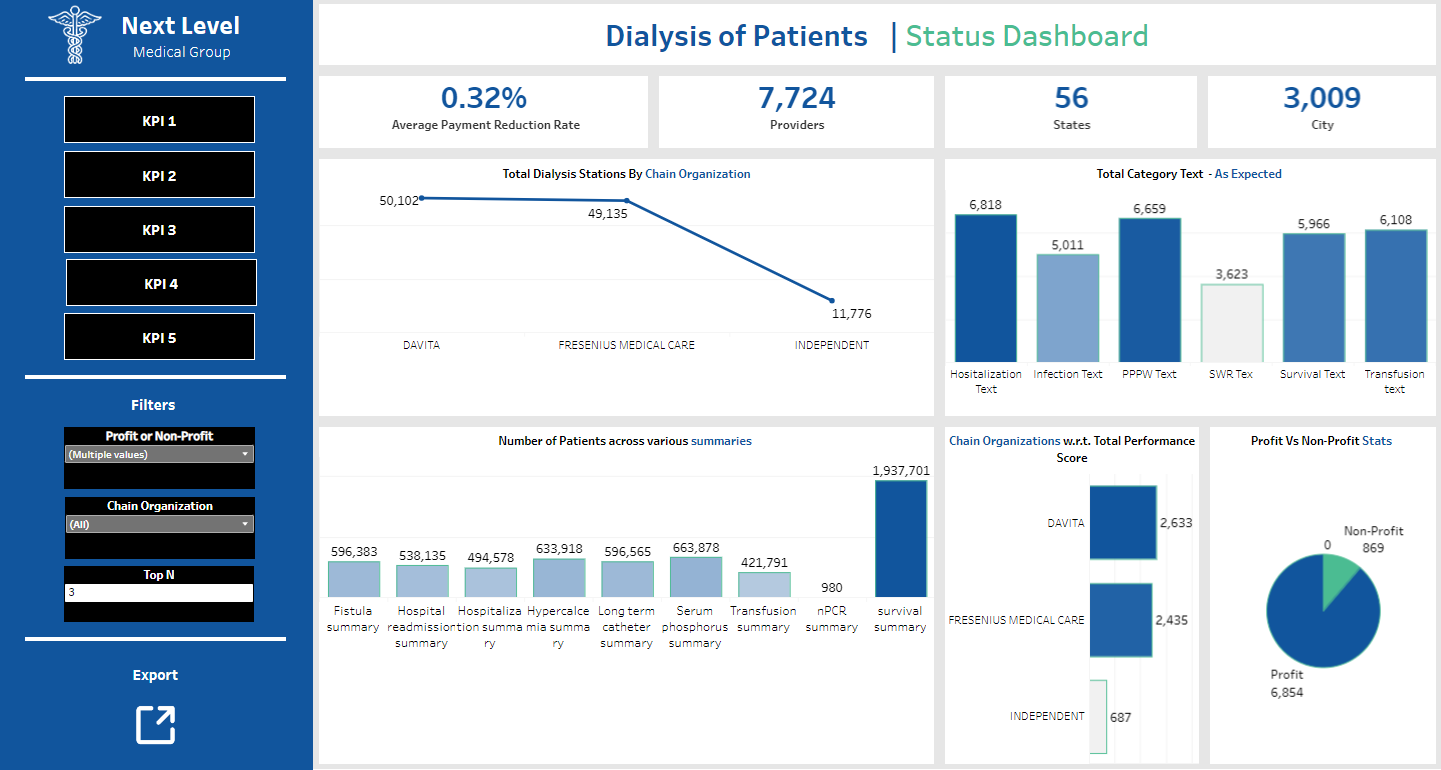Select the DAVITA performance score bar
1441x770 pixels.
pos(1122,522)
